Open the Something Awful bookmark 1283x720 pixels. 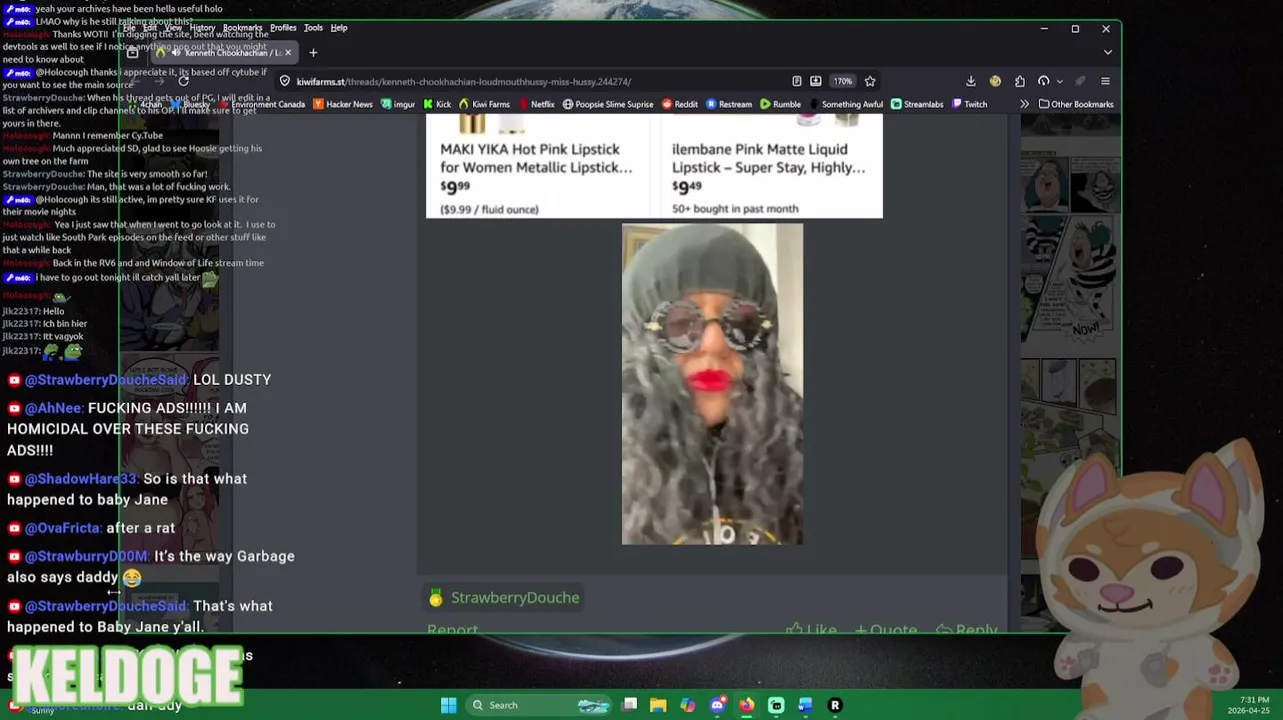coord(846,104)
